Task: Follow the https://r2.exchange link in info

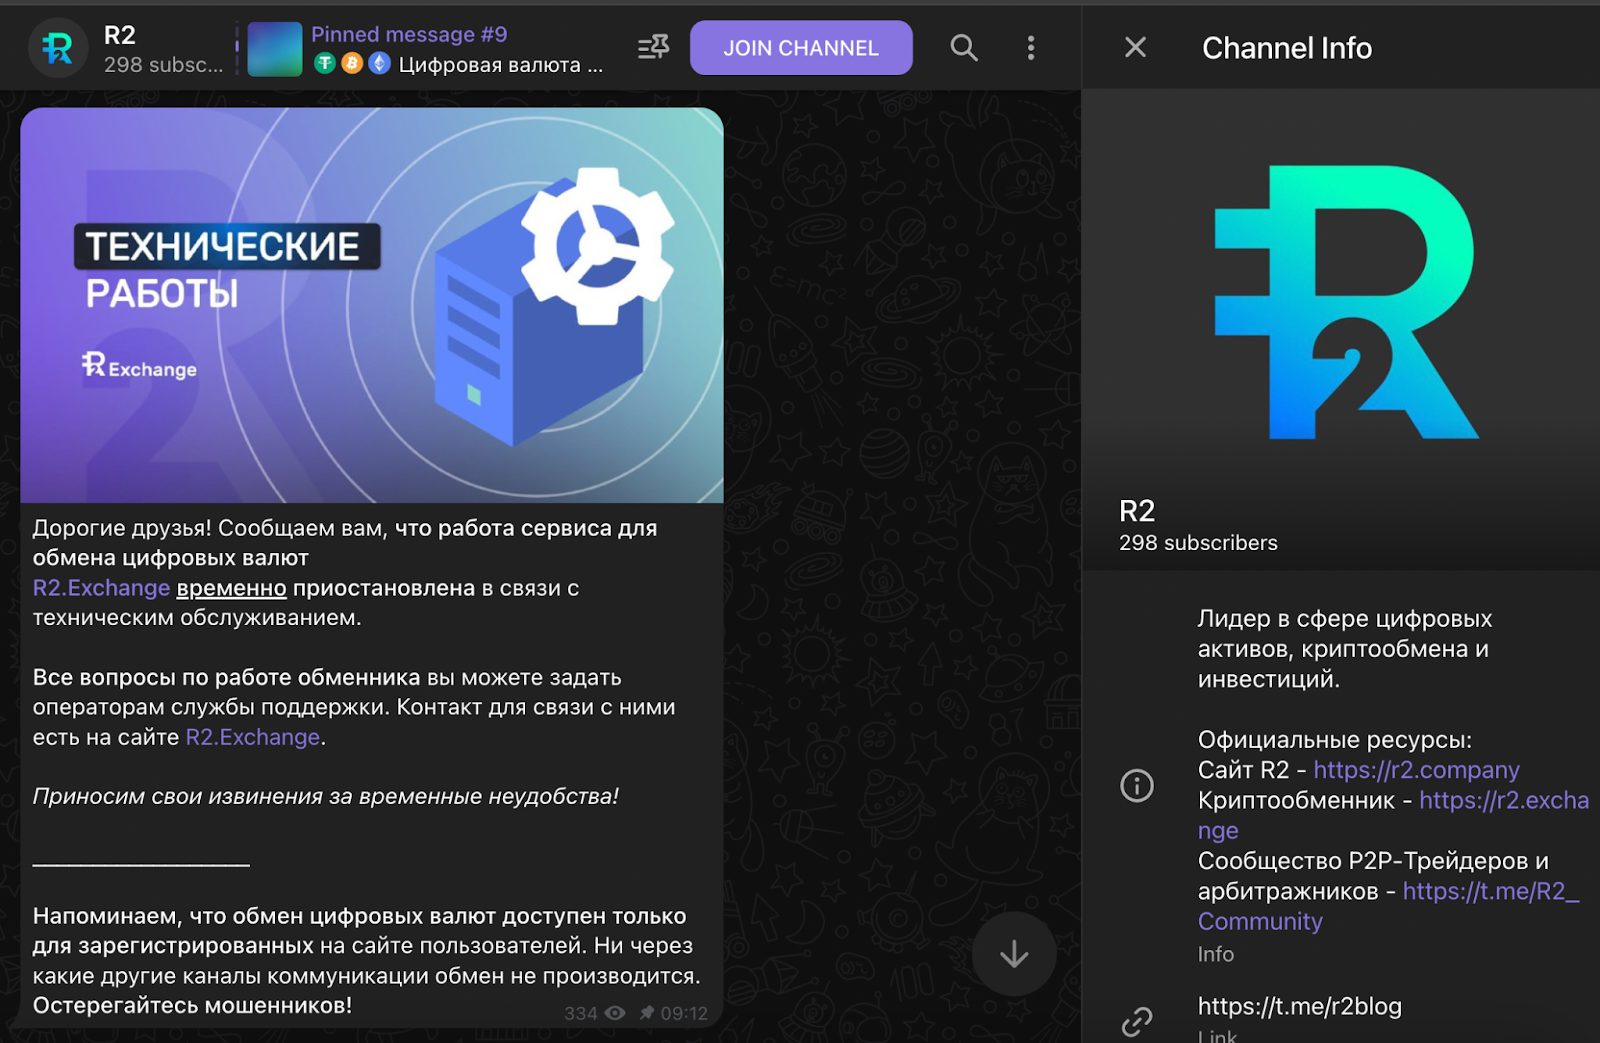Action: (1503, 801)
